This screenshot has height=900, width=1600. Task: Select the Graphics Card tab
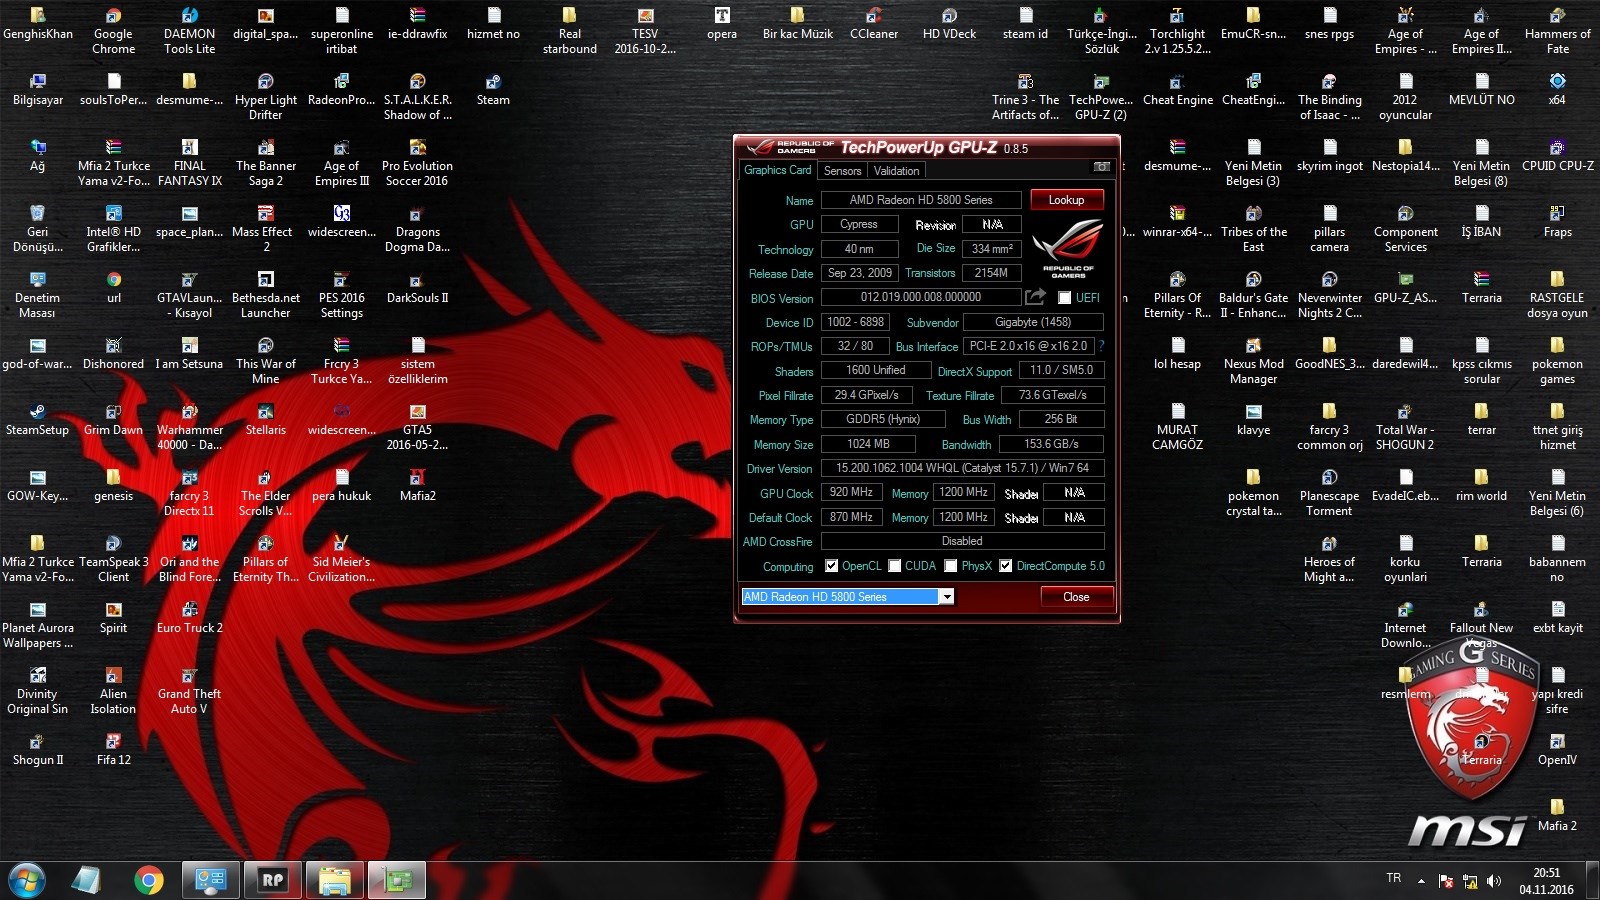point(777,170)
